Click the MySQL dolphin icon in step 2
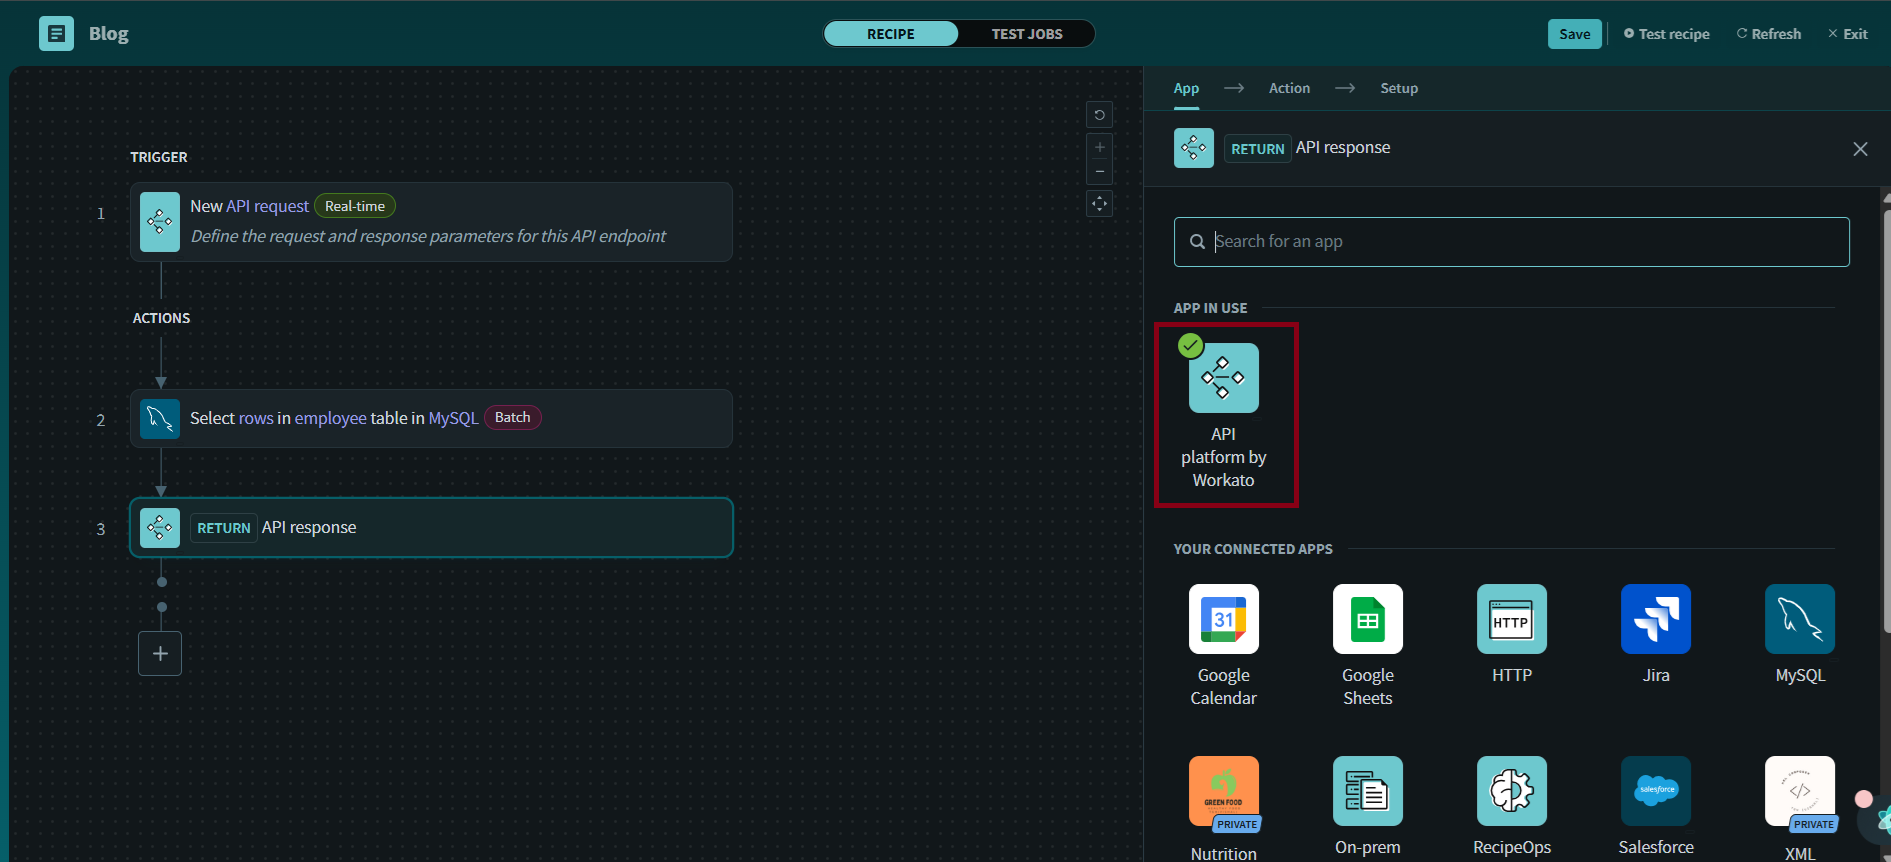The image size is (1891, 862). point(160,419)
